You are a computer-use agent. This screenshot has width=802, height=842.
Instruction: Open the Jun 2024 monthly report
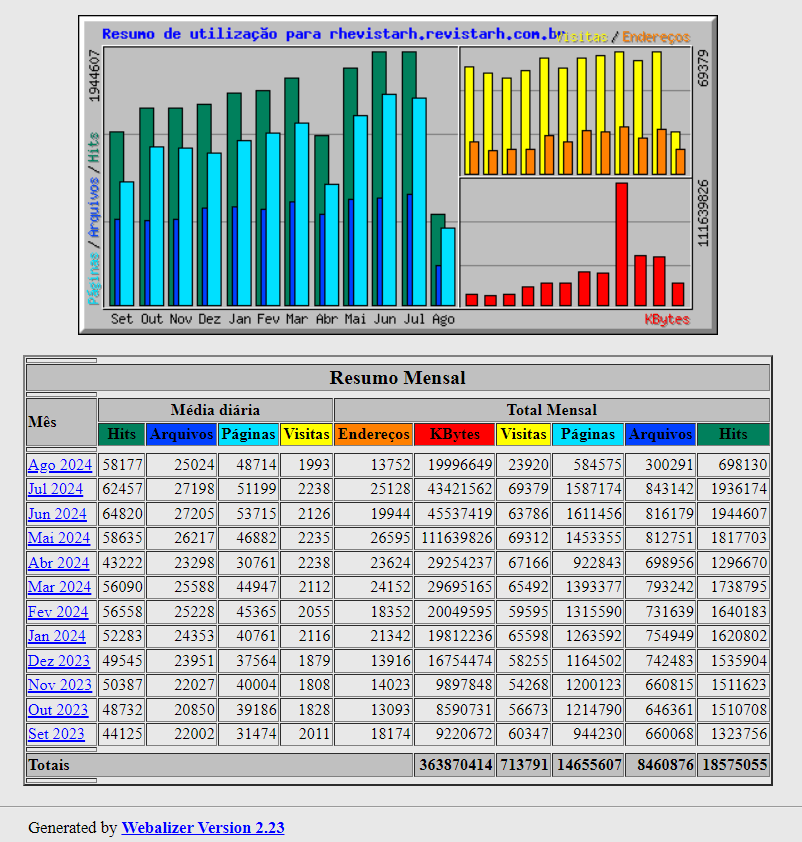57,514
